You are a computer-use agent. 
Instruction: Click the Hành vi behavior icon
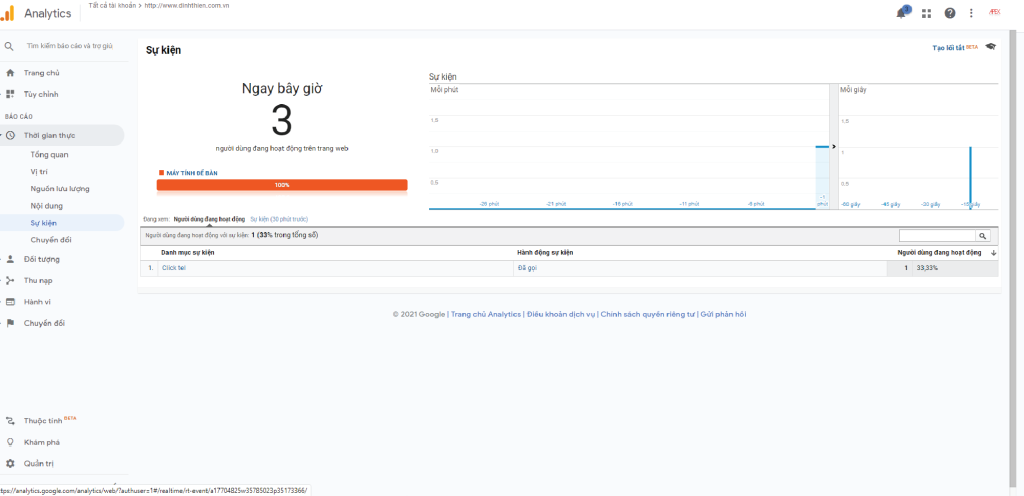pyautogui.click(x=10, y=302)
